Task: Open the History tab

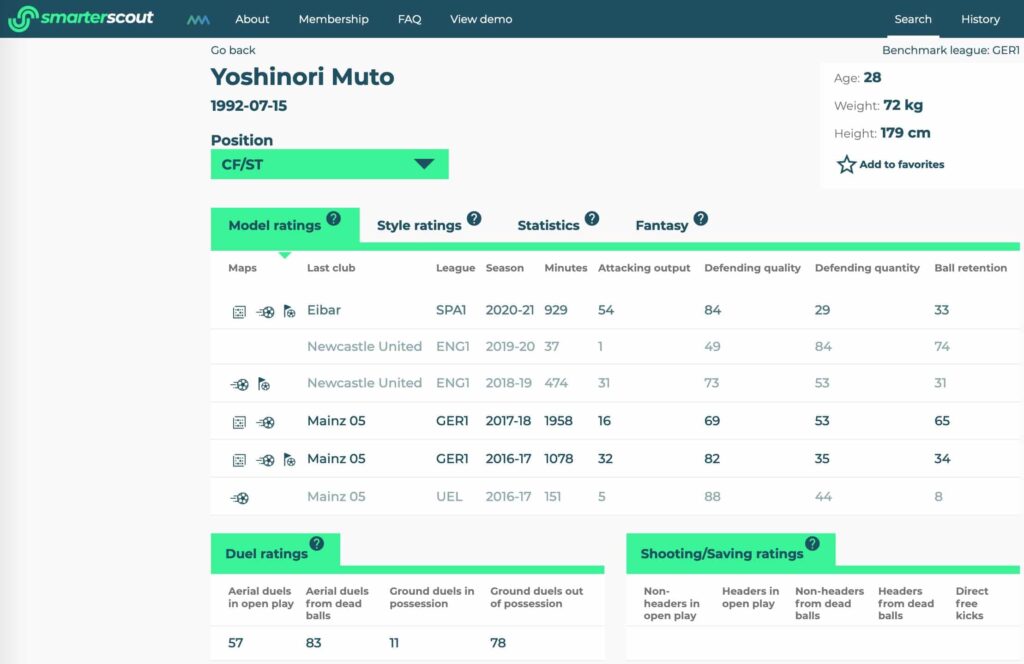Action: tap(980, 19)
